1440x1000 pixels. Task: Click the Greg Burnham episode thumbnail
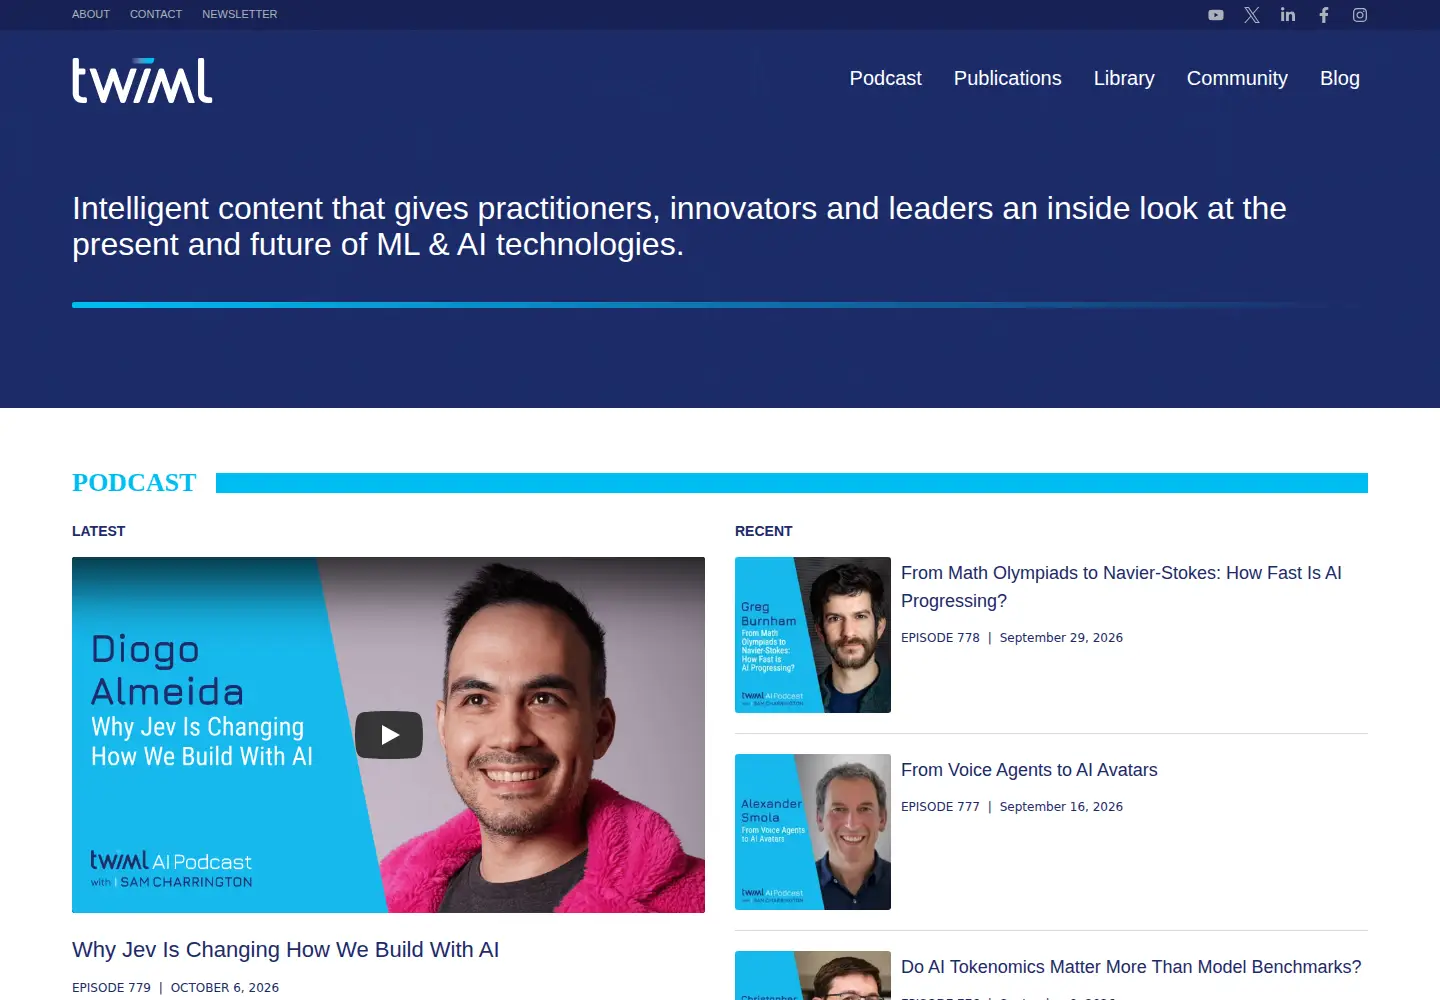click(813, 635)
